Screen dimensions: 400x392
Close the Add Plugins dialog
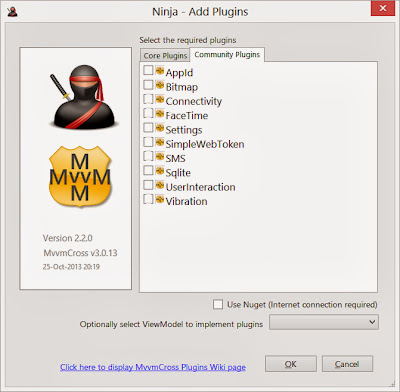pyautogui.click(x=383, y=8)
